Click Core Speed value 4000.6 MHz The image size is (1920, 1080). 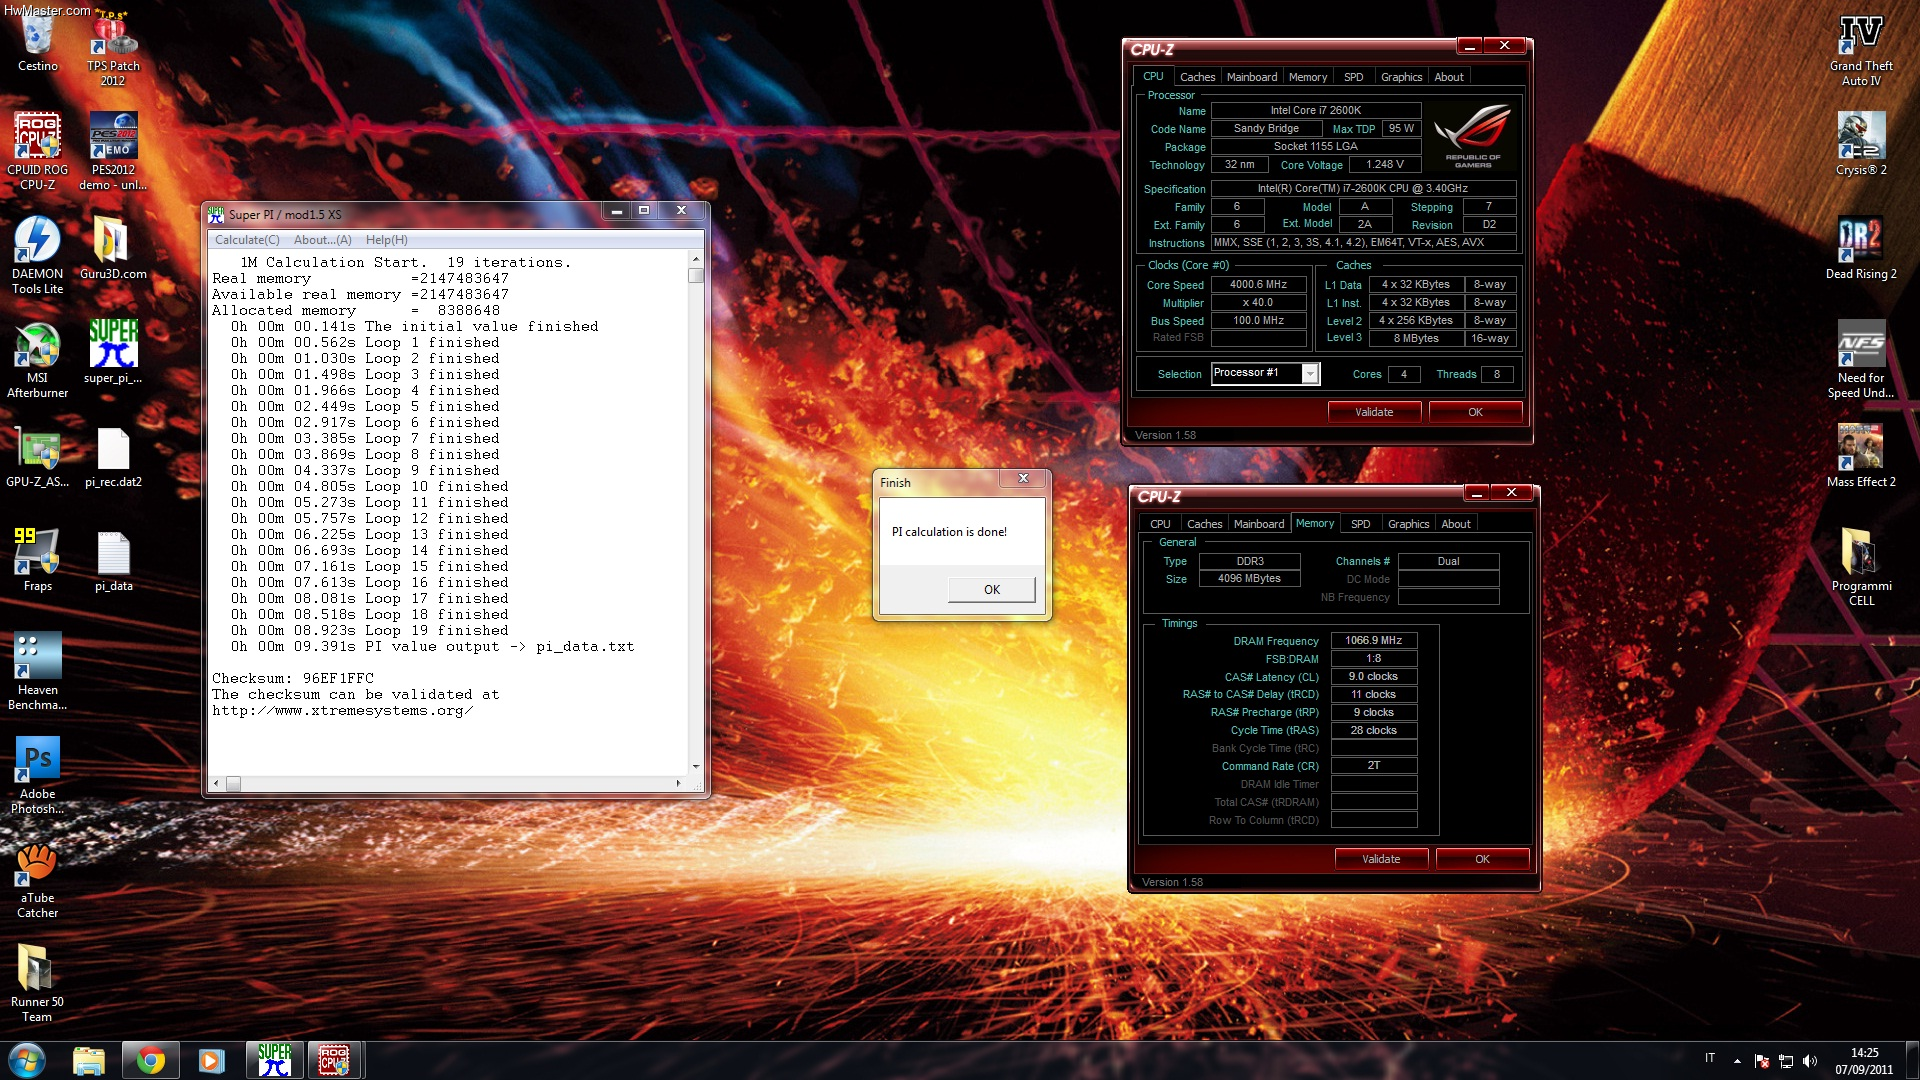(x=1258, y=285)
